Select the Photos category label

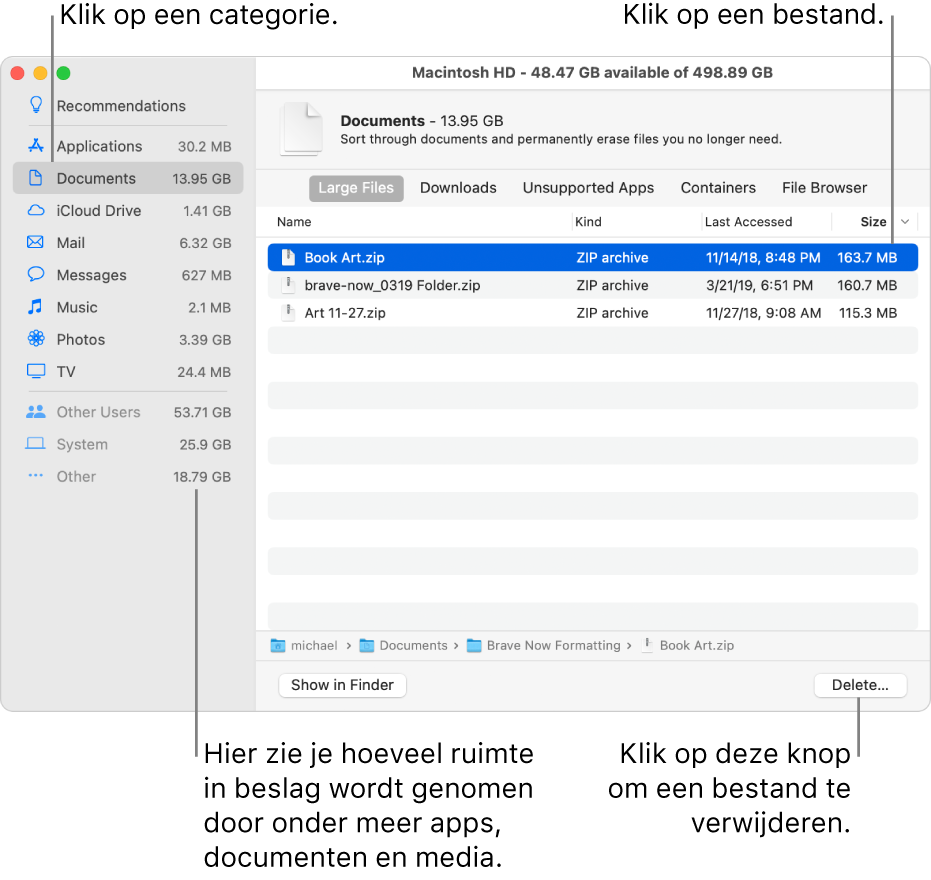81,339
